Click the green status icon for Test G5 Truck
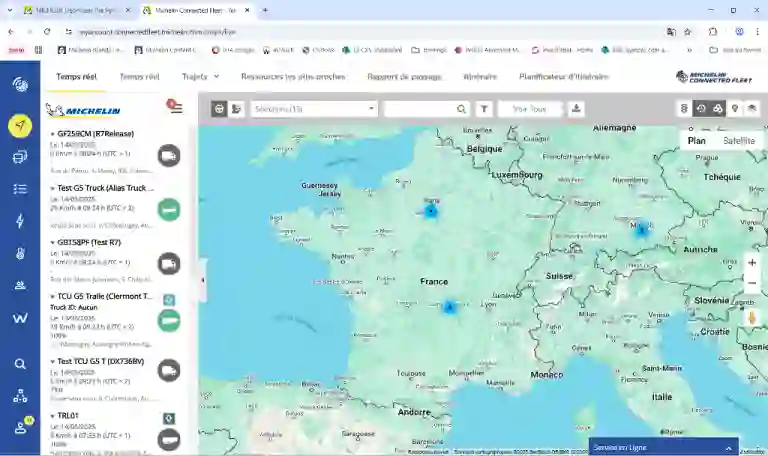This screenshot has height=456, width=768. [x=169, y=210]
